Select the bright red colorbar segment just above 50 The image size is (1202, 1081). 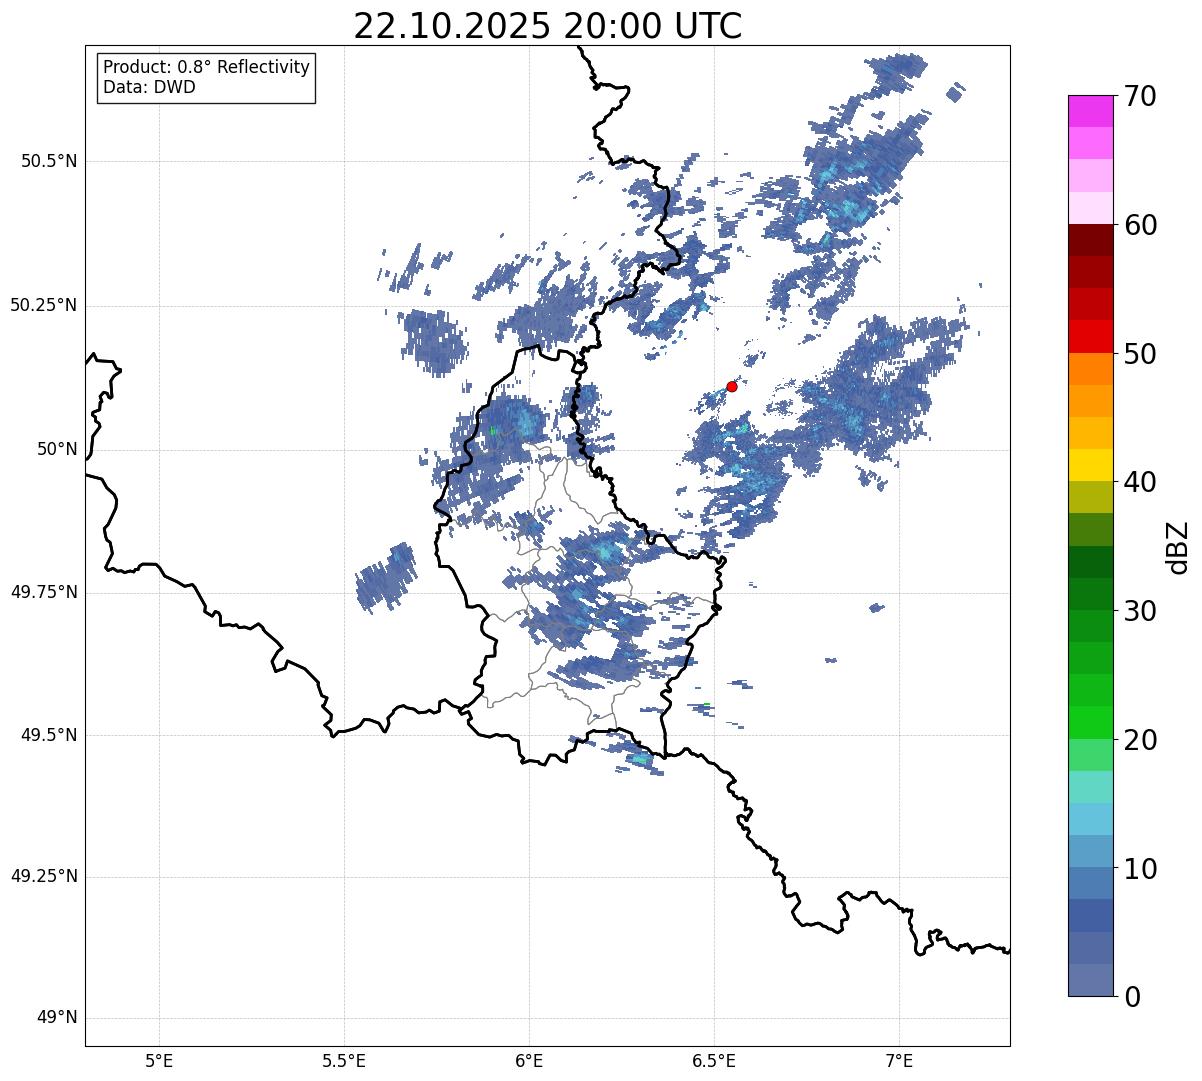click(1091, 336)
